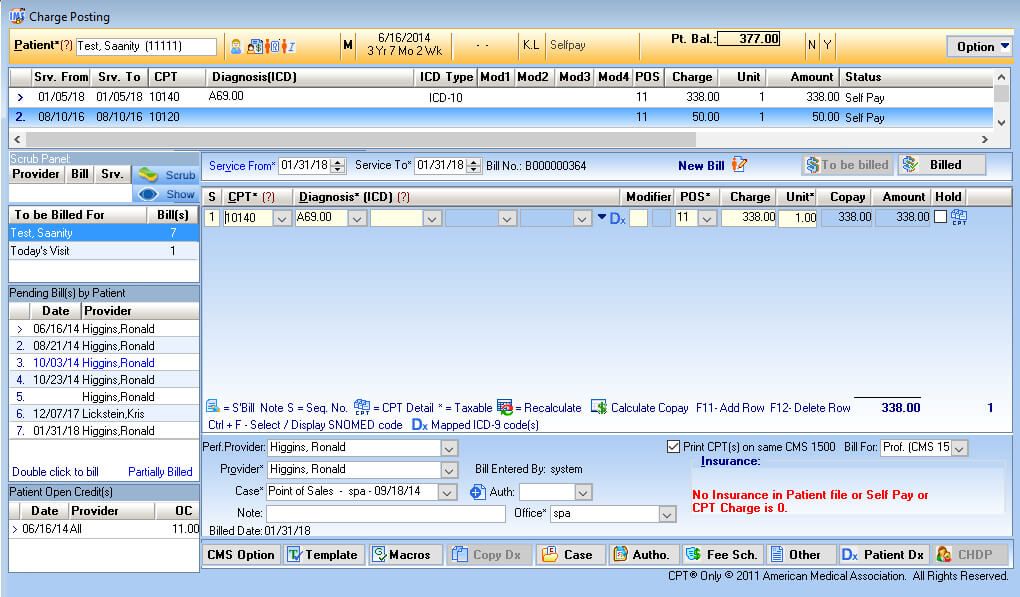The width and height of the screenshot is (1020, 597).
Task: Click the small arrow before Dx in row
Action: coord(602,217)
